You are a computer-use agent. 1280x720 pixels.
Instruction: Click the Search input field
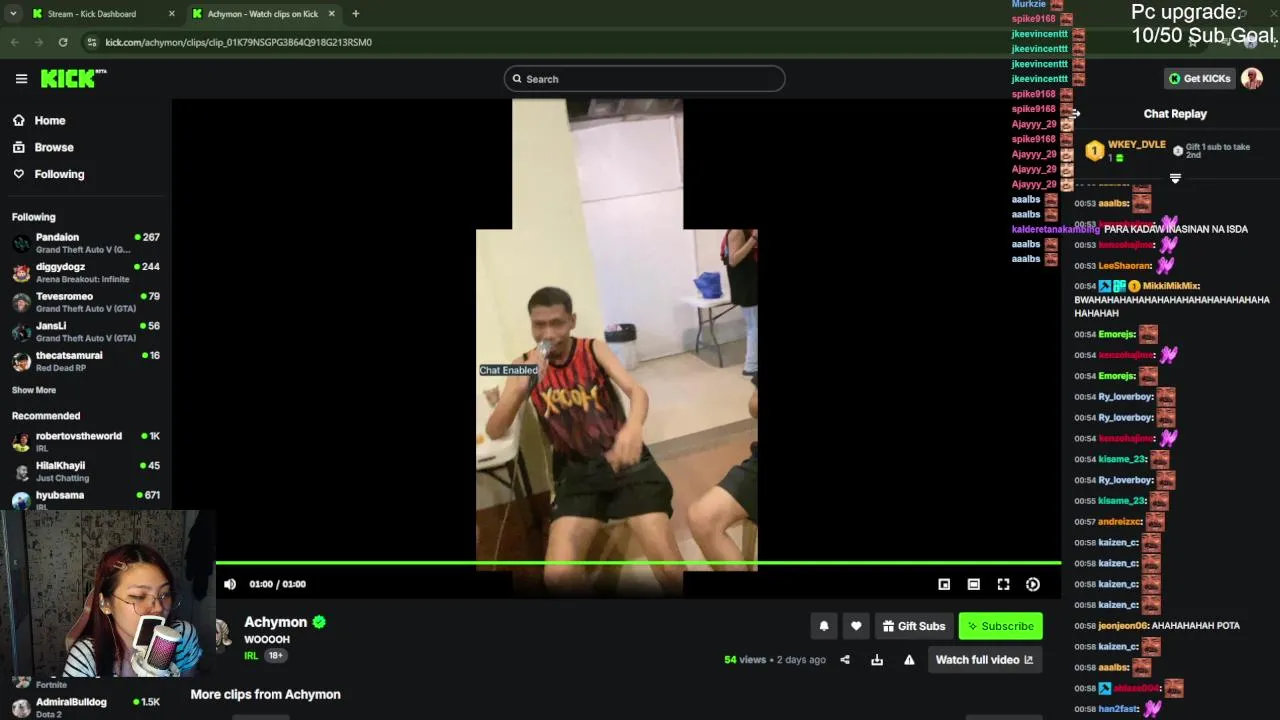click(x=644, y=79)
